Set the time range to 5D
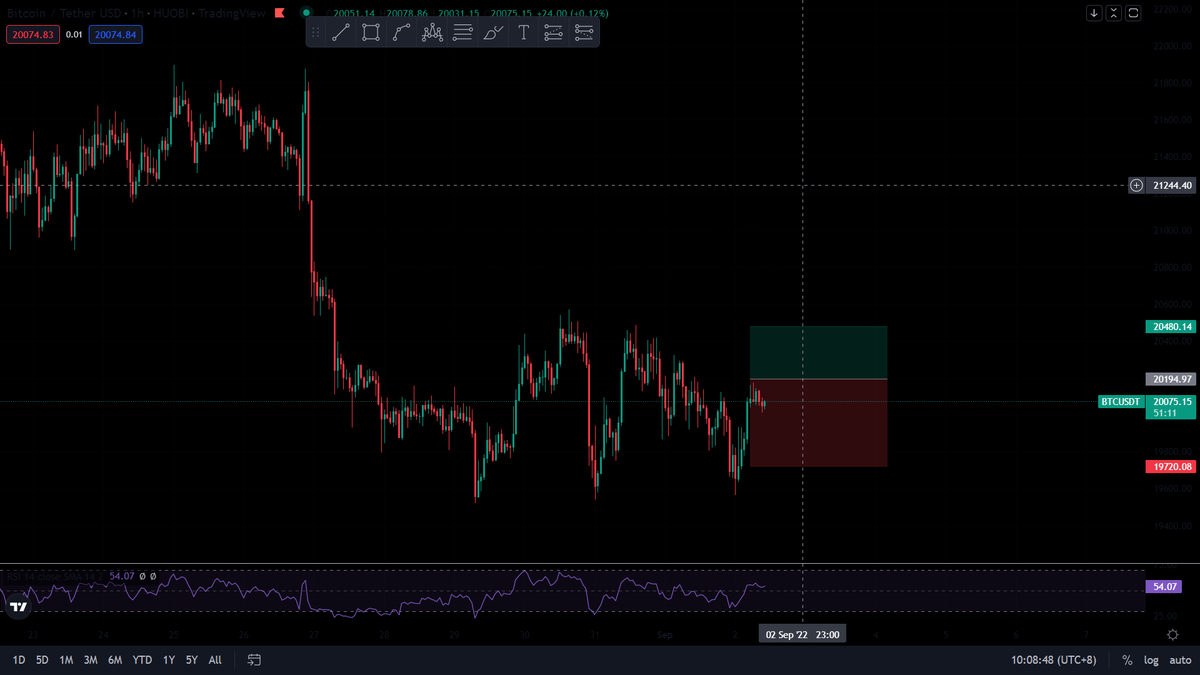The width and height of the screenshot is (1200, 675). [42, 660]
